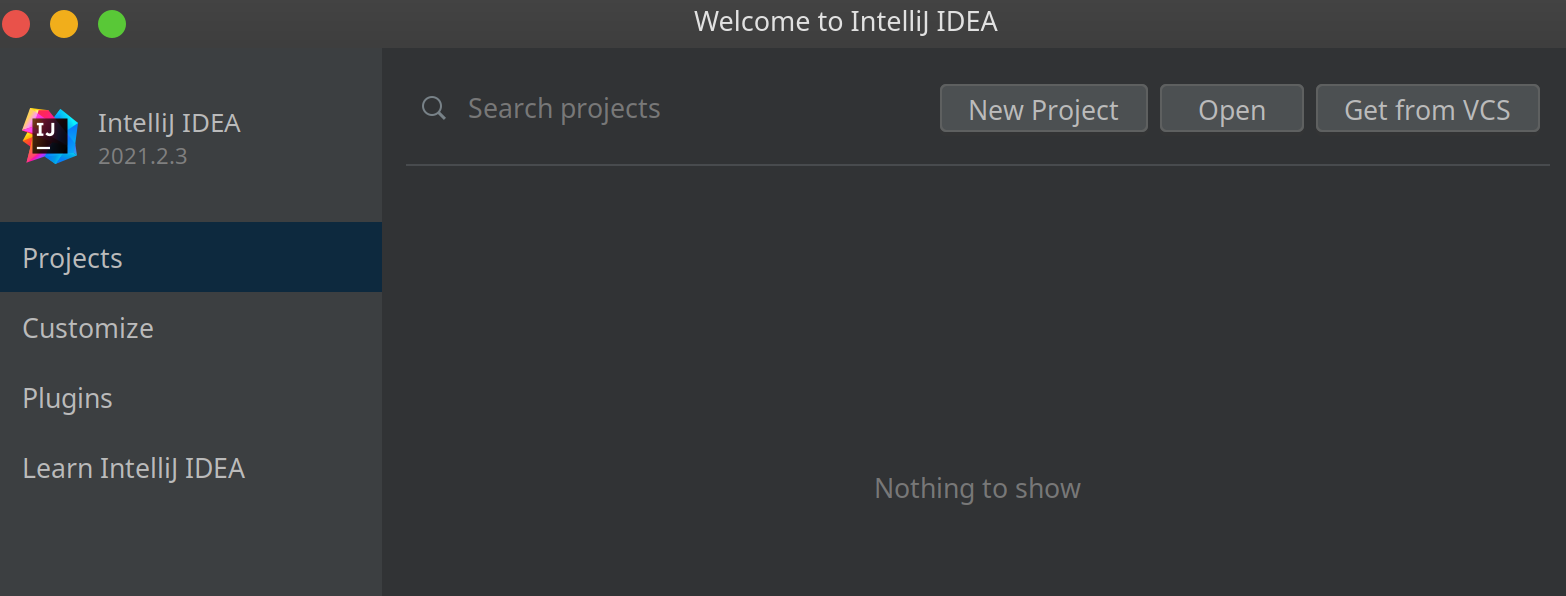Open the Plugins section
The width and height of the screenshot is (1566, 596).
coord(68,398)
